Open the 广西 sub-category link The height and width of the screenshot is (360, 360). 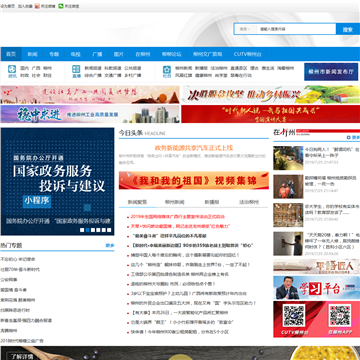[36, 68]
